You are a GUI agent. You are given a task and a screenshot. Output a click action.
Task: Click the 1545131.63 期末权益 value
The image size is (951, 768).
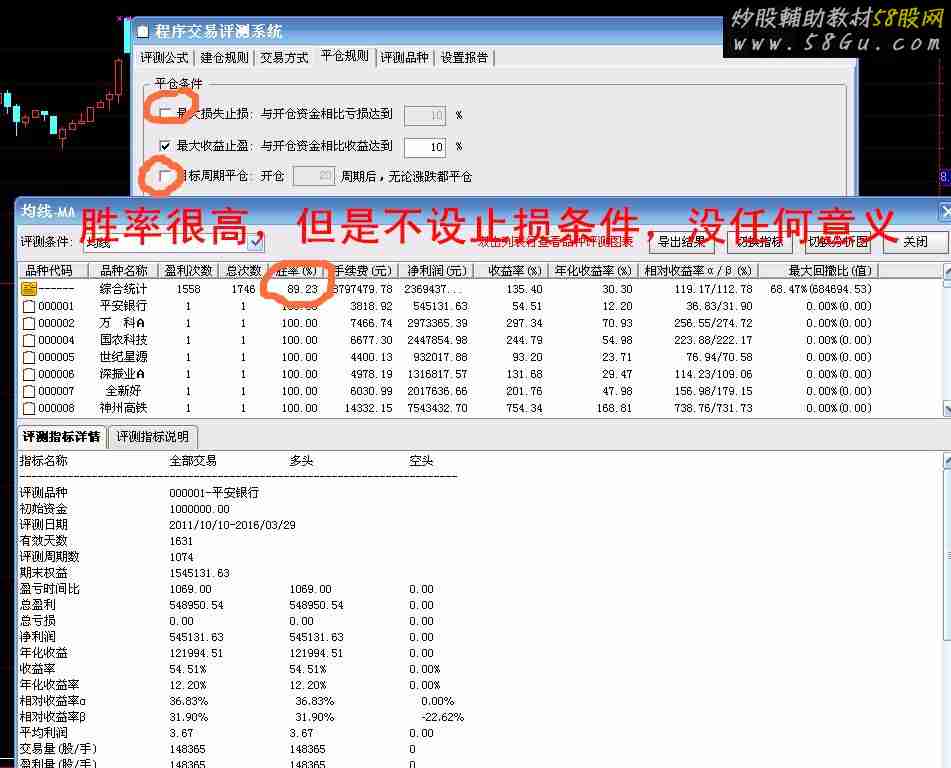pos(200,573)
